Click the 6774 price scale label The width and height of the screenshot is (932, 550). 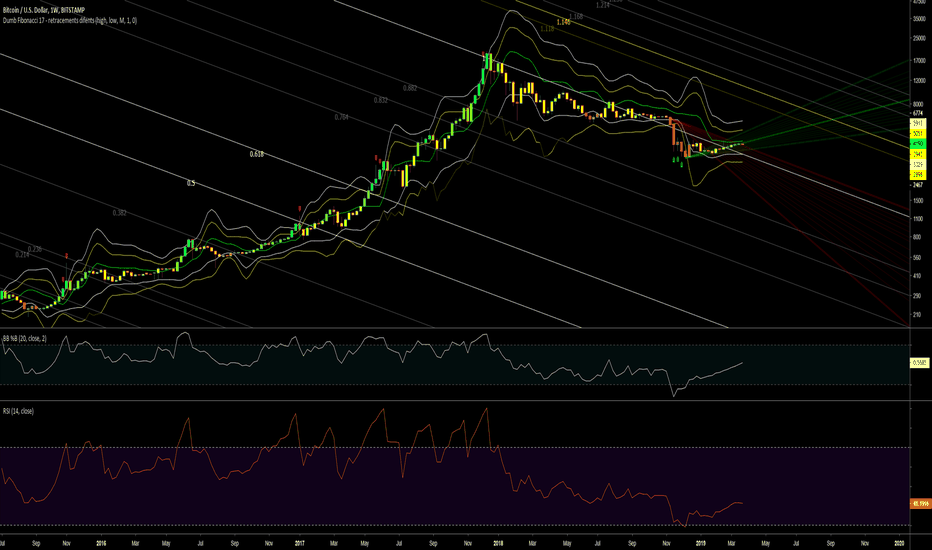(918, 113)
